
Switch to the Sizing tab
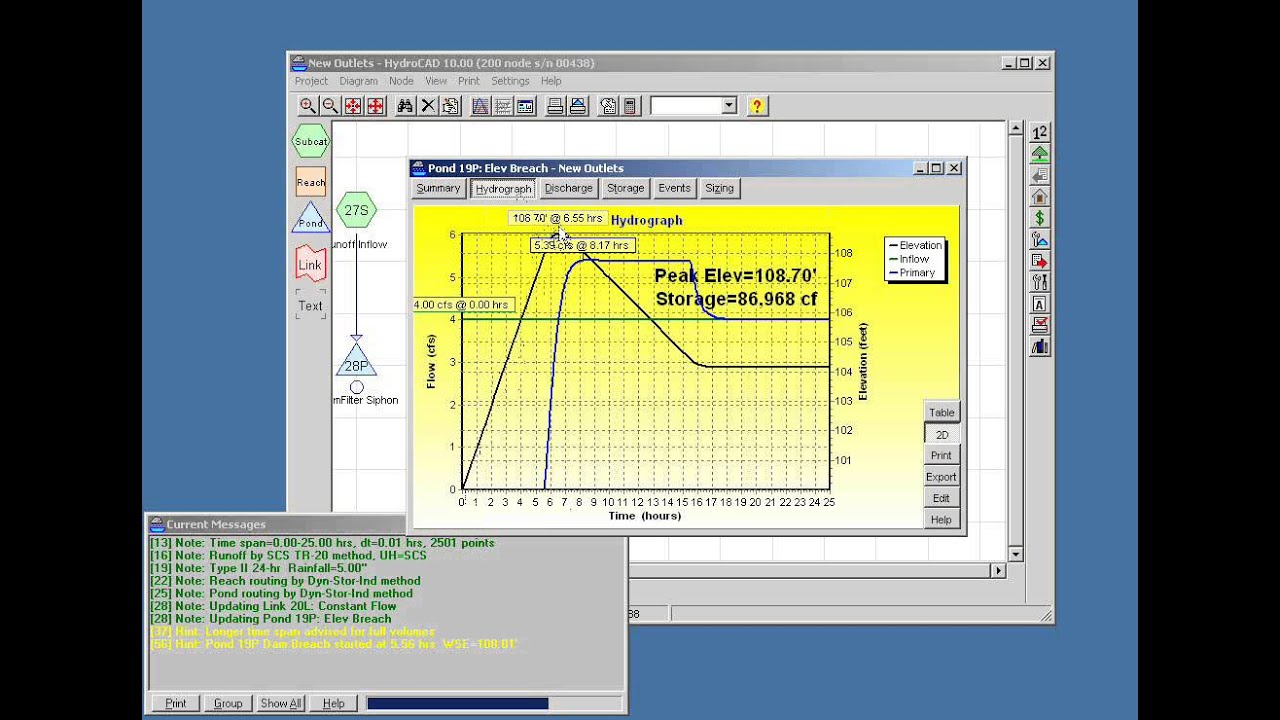719,188
